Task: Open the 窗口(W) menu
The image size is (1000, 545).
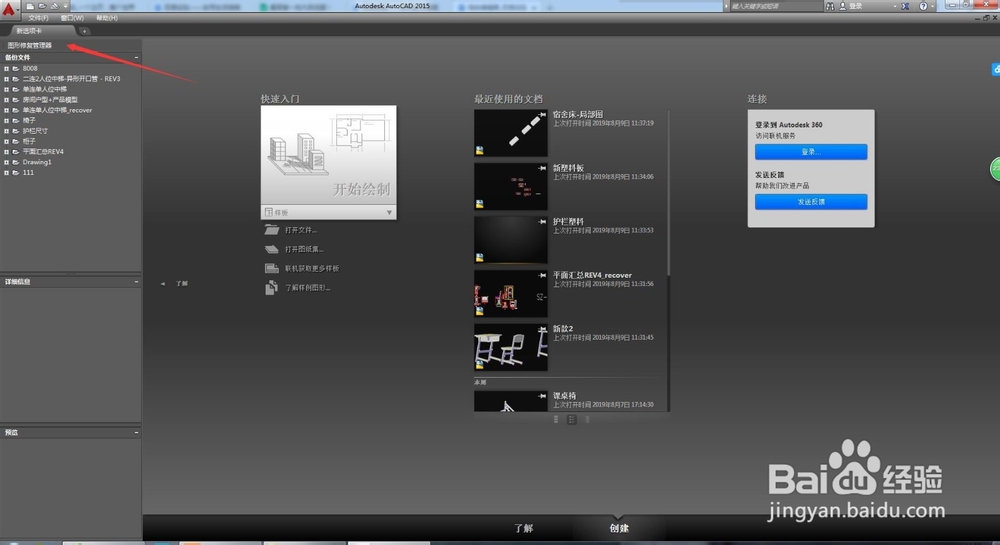Action: click(72, 18)
